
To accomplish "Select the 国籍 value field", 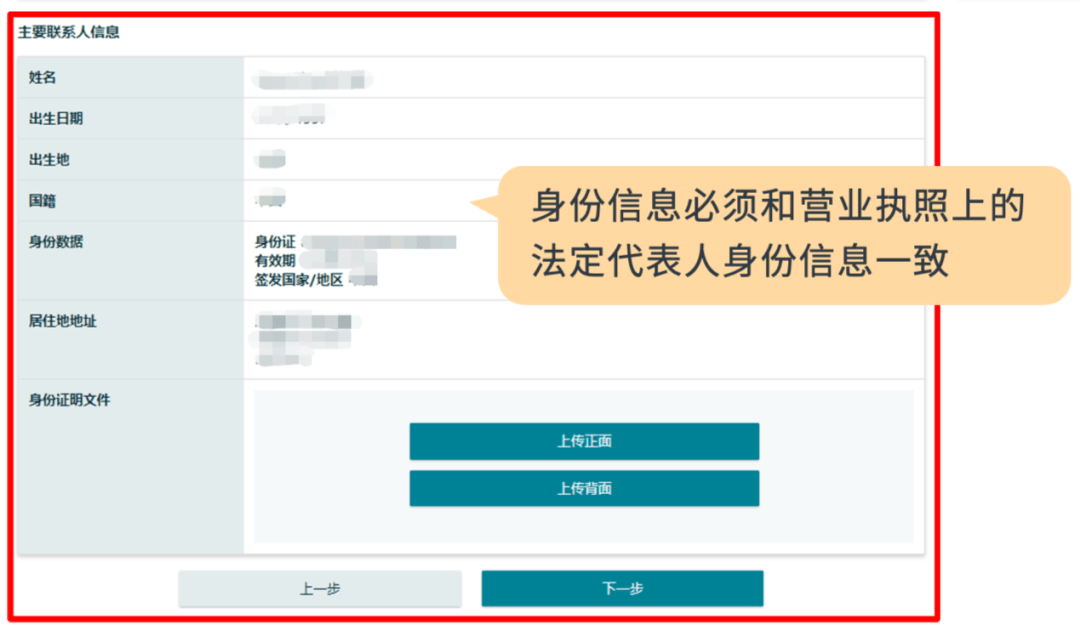I will 270,200.
